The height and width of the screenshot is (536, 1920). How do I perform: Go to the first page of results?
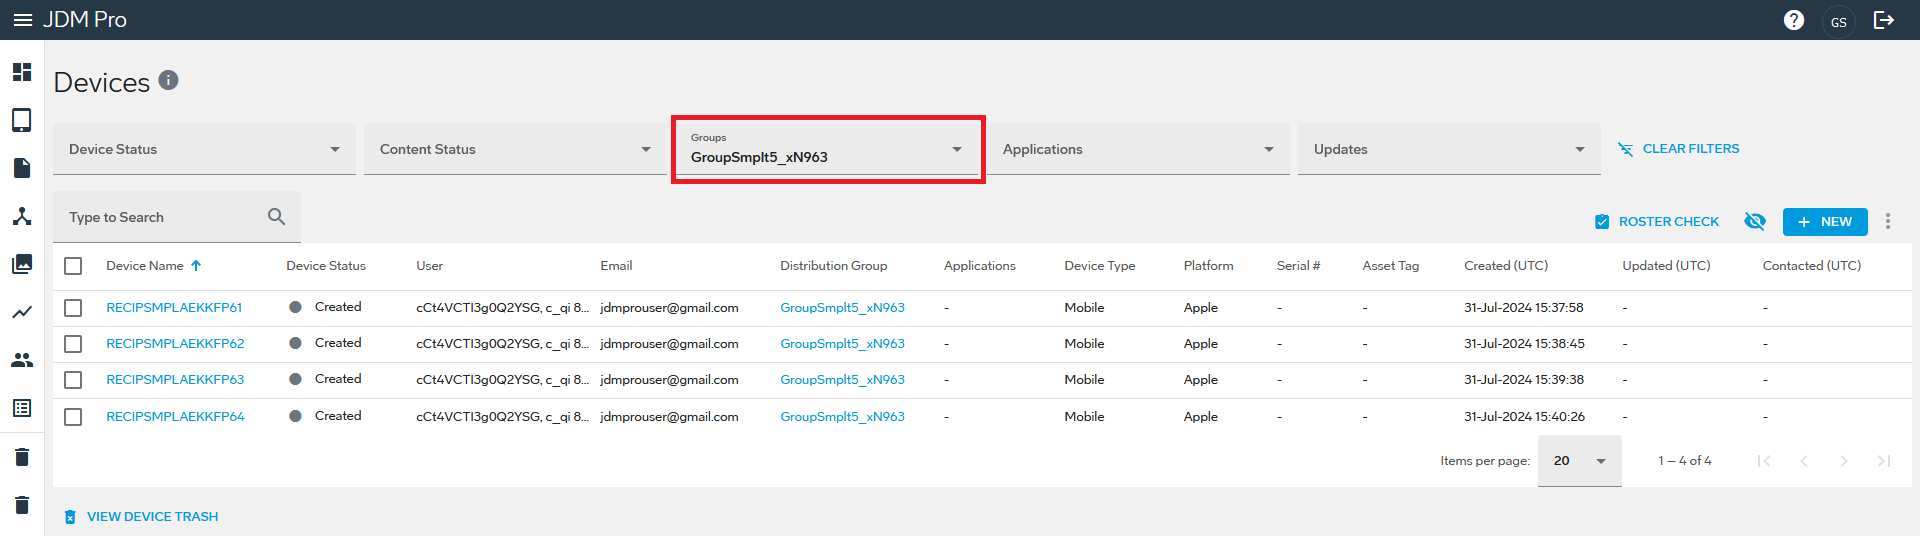[1764, 461]
